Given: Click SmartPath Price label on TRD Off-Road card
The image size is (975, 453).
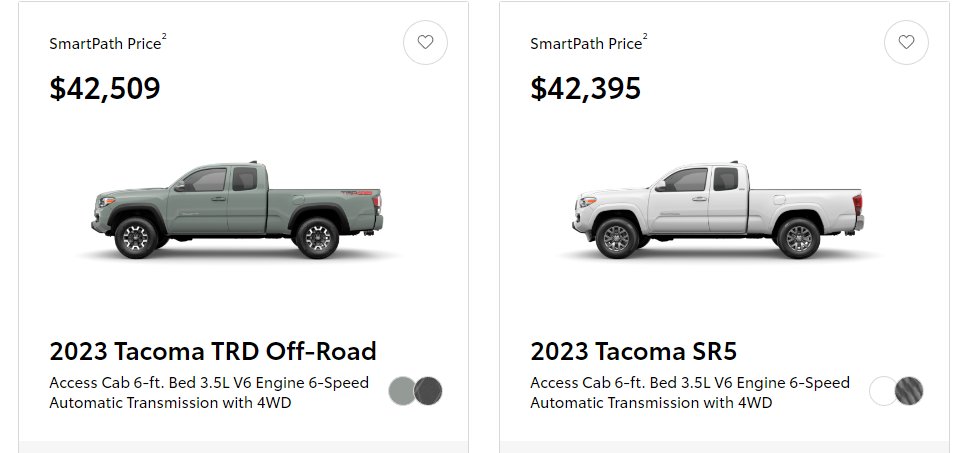Looking at the screenshot, I should (x=105, y=44).
